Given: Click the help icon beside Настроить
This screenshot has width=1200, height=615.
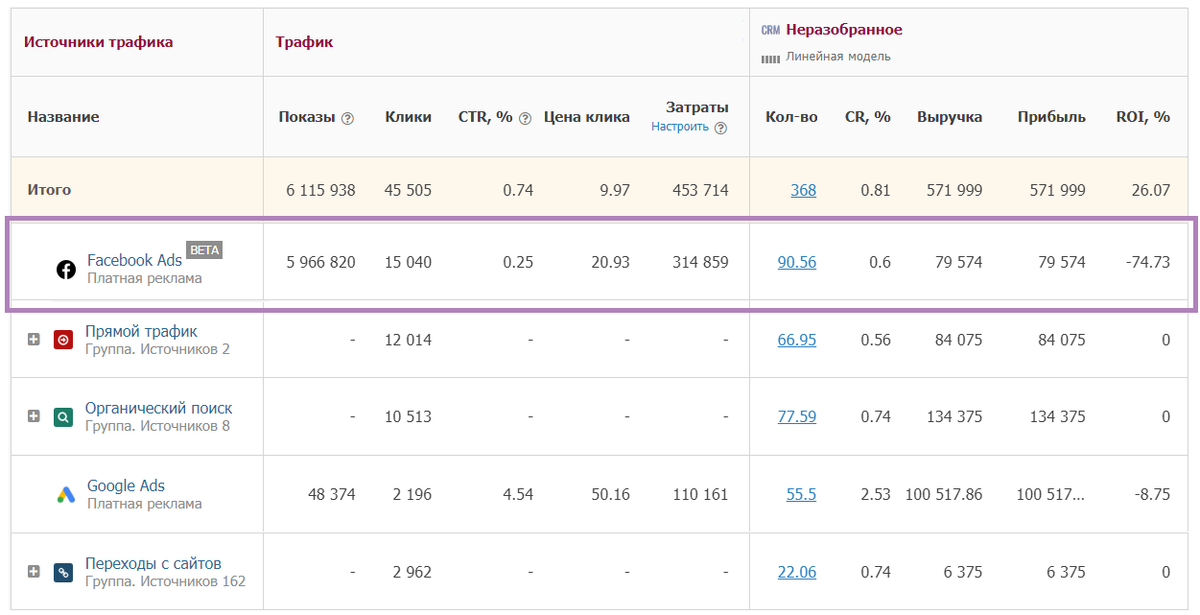Looking at the screenshot, I should pos(721,128).
